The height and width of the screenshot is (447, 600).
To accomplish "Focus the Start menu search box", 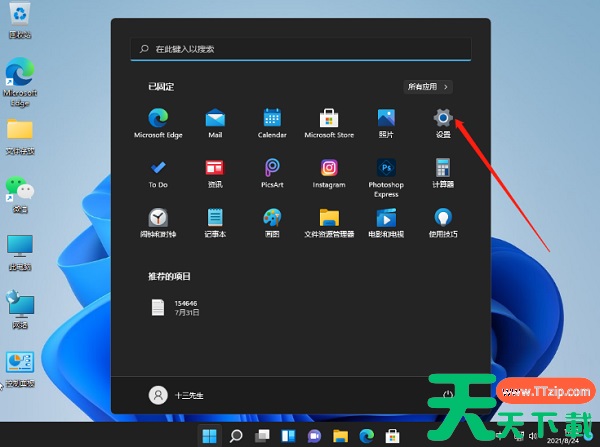I will (x=301, y=49).
